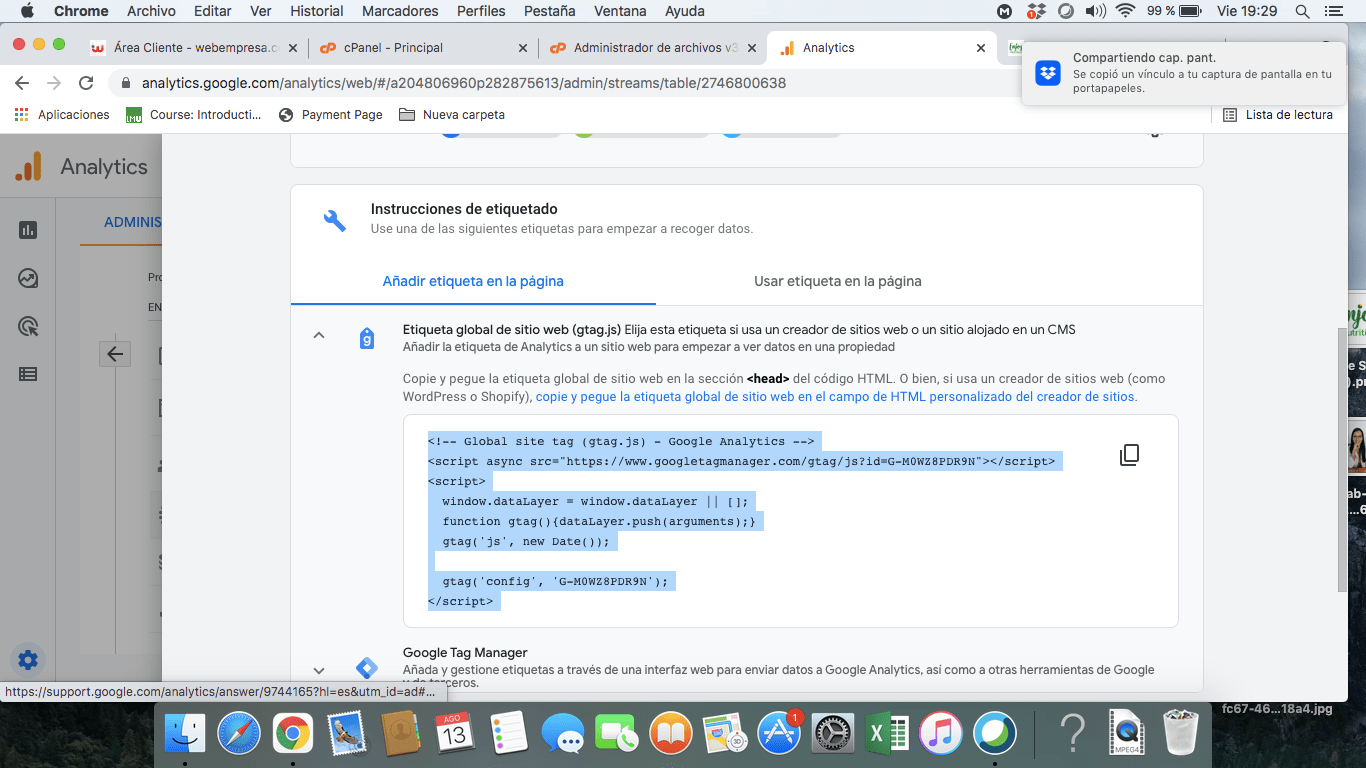The width and height of the screenshot is (1366, 768).
Task: Close the Analytics browser tab
Action: [981, 47]
